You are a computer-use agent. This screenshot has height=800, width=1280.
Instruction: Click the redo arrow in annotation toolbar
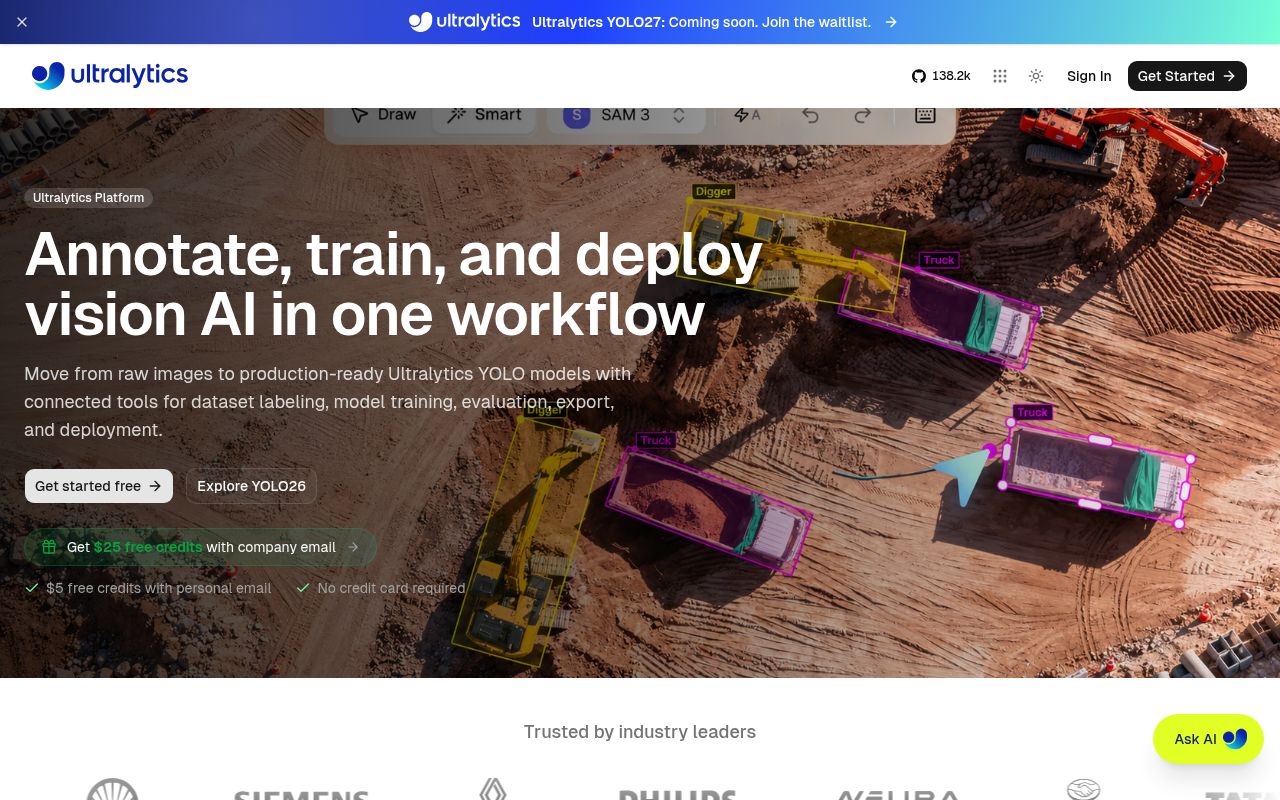point(862,115)
